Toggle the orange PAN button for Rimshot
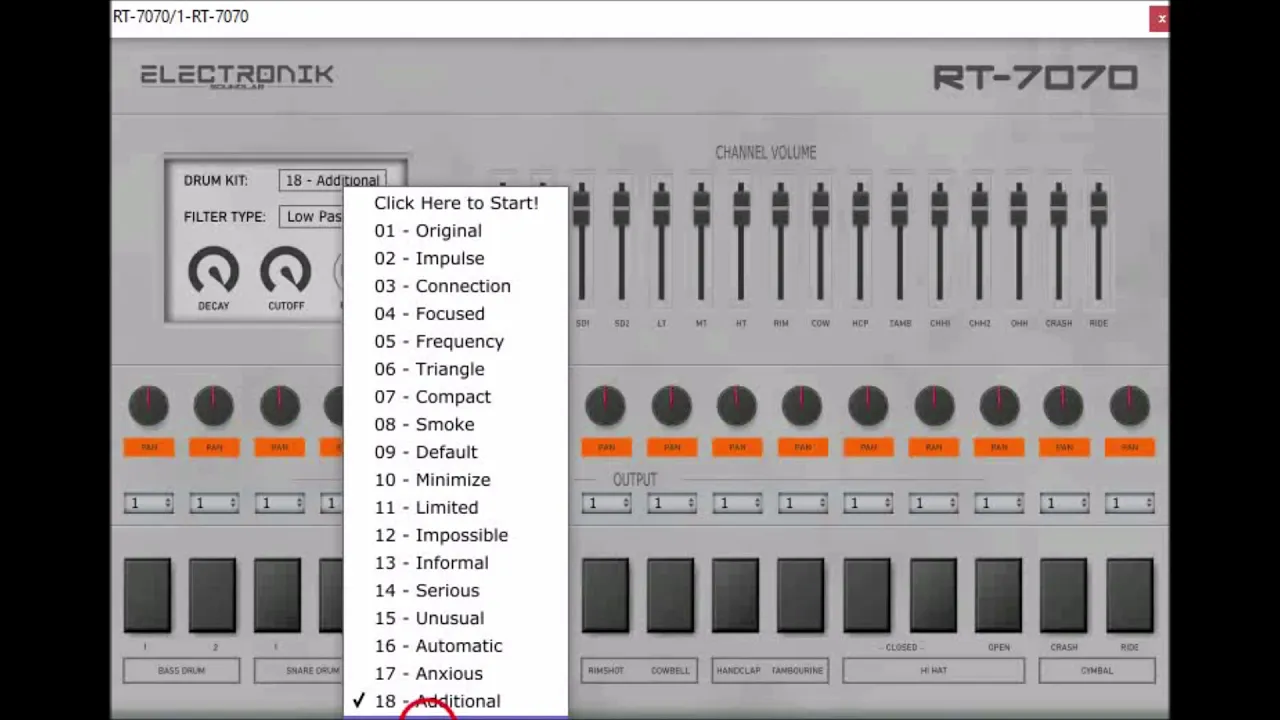 pos(606,447)
